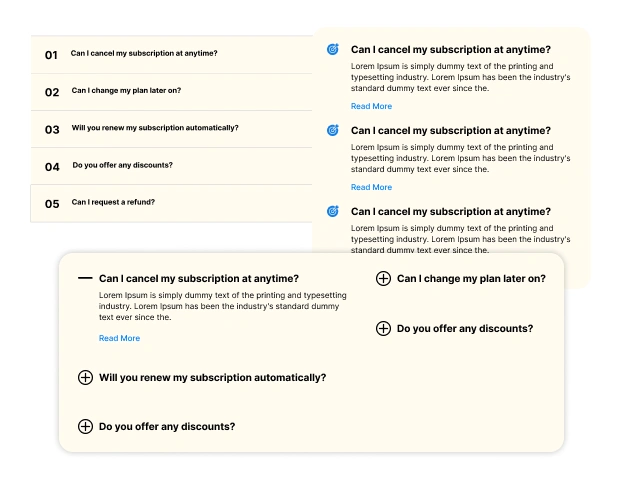This screenshot has width=621, height=479.
Task: Open numbered item 04 "Do you offer any discounts?"
Action: pyautogui.click(x=122, y=165)
